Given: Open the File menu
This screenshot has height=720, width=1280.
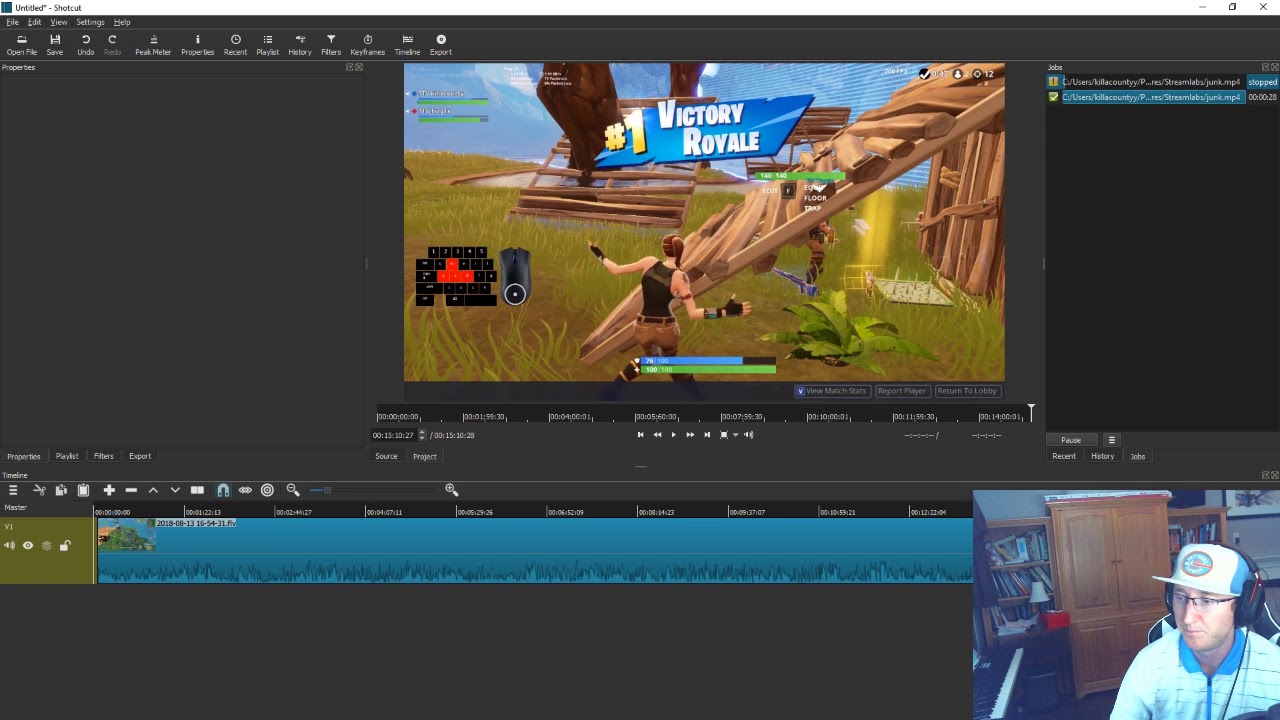Looking at the screenshot, I should click(12, 22).
